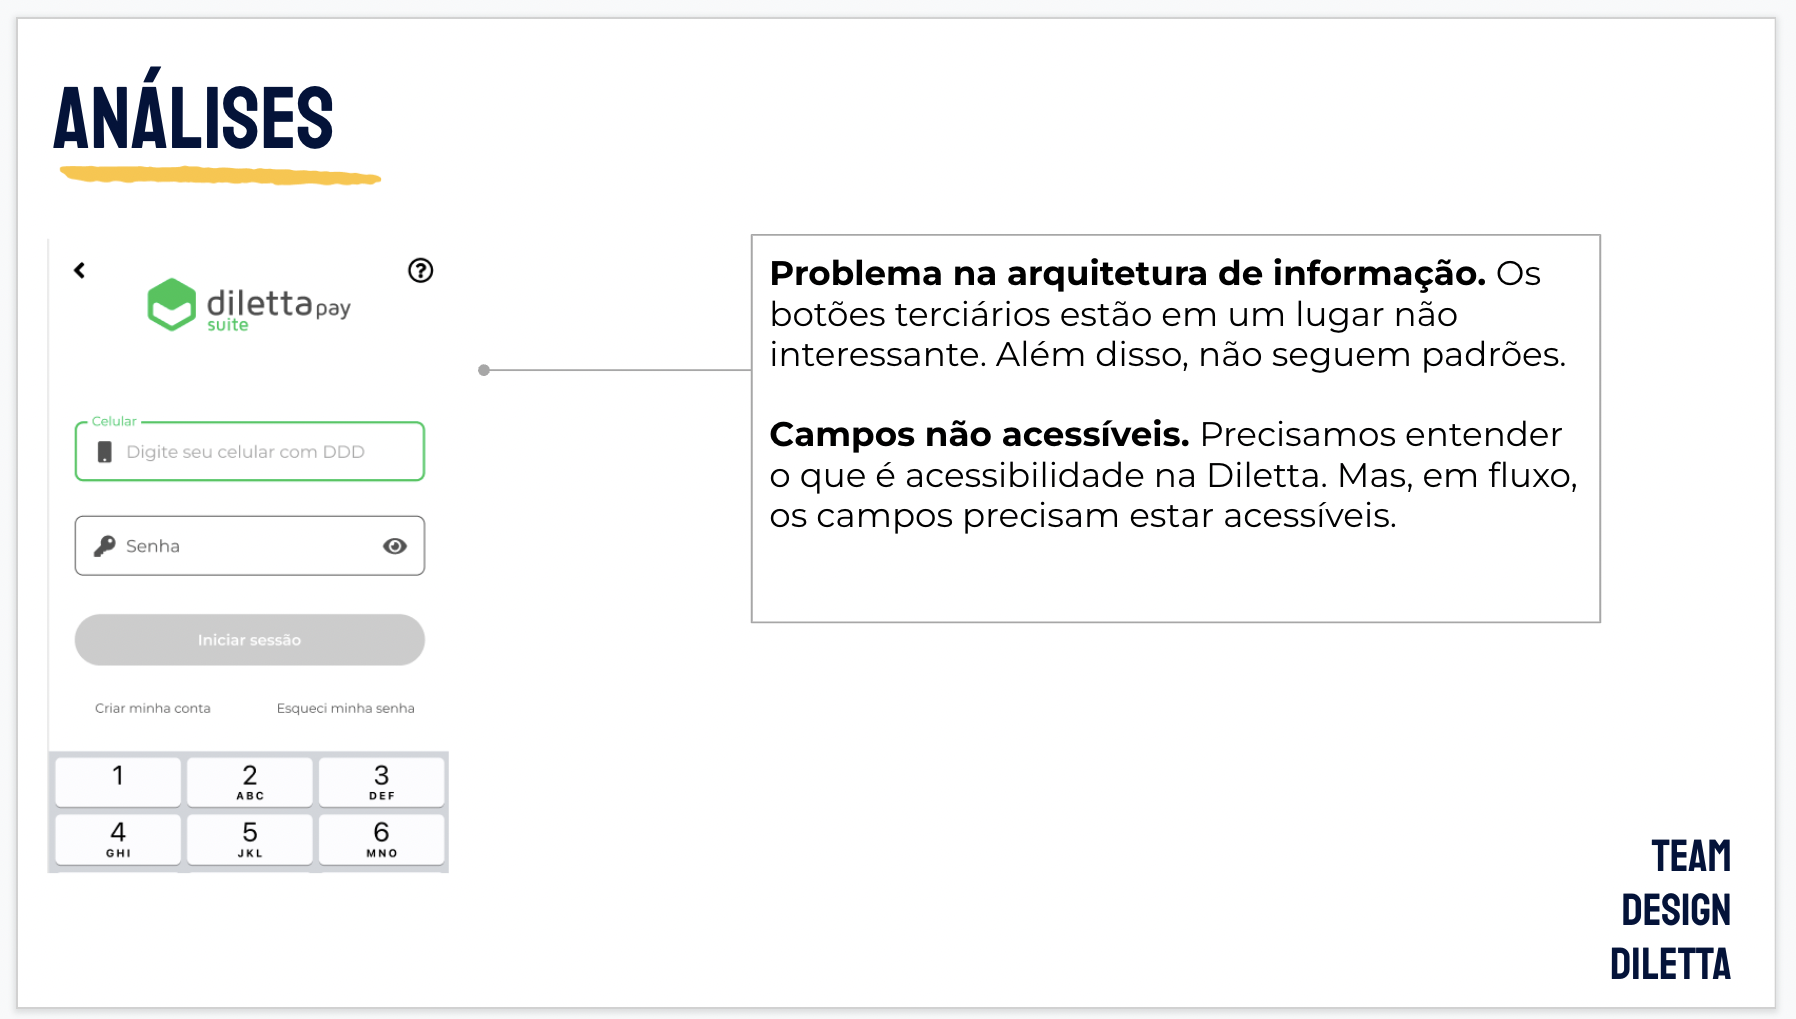Click the key icon in Senha field
The height and width of the screenshot is (1019, 1796).
(104, 546)
